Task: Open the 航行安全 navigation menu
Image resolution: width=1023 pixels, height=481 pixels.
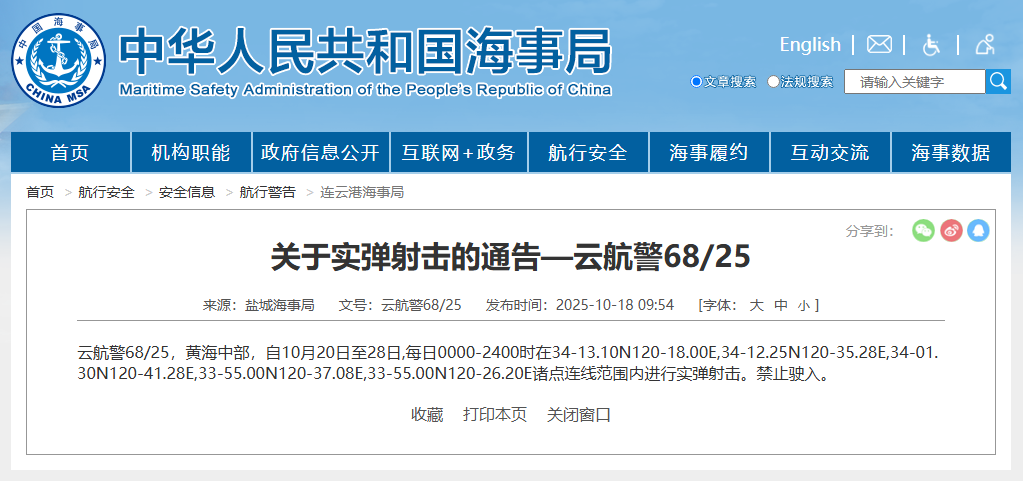Action: [588, 153]
